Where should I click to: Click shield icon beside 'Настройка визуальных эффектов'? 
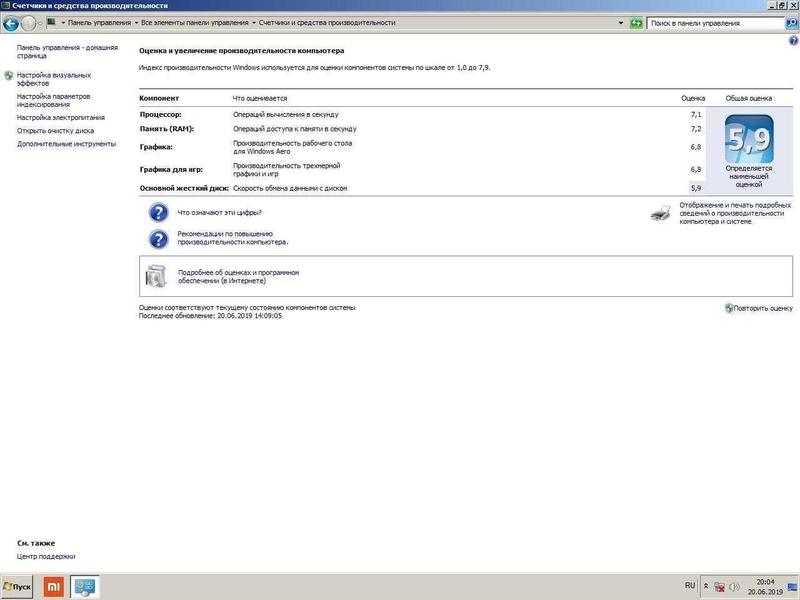pyautogui.click(x=9, y=76)
